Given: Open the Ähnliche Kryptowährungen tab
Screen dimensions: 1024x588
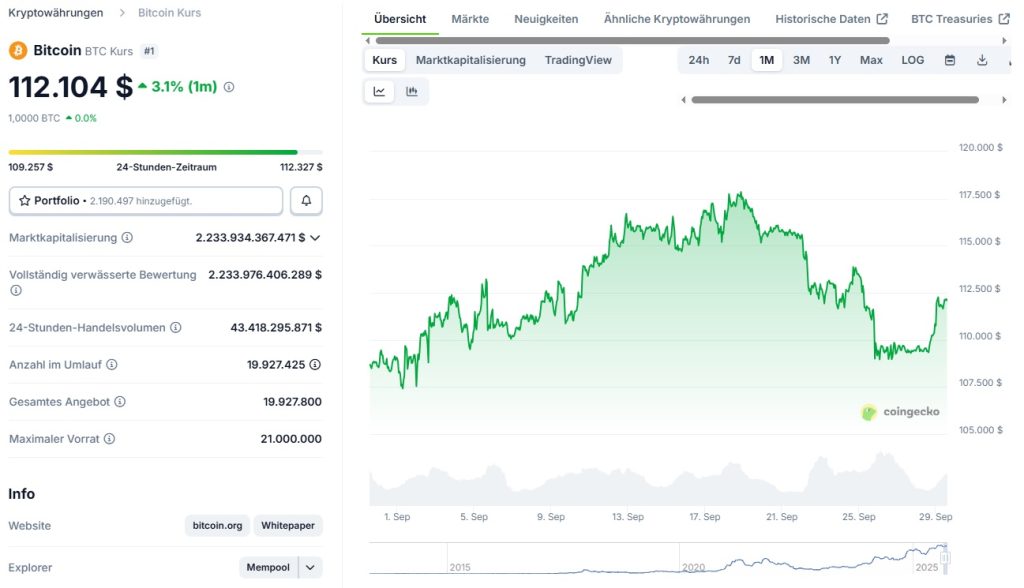Looking at the screenshot, I should click(677, 19).
